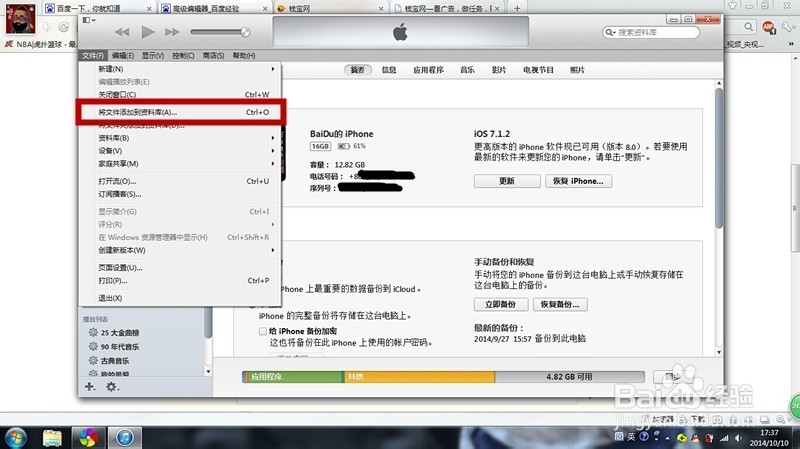Click the 16GB capacity badge

click(320, 146)
